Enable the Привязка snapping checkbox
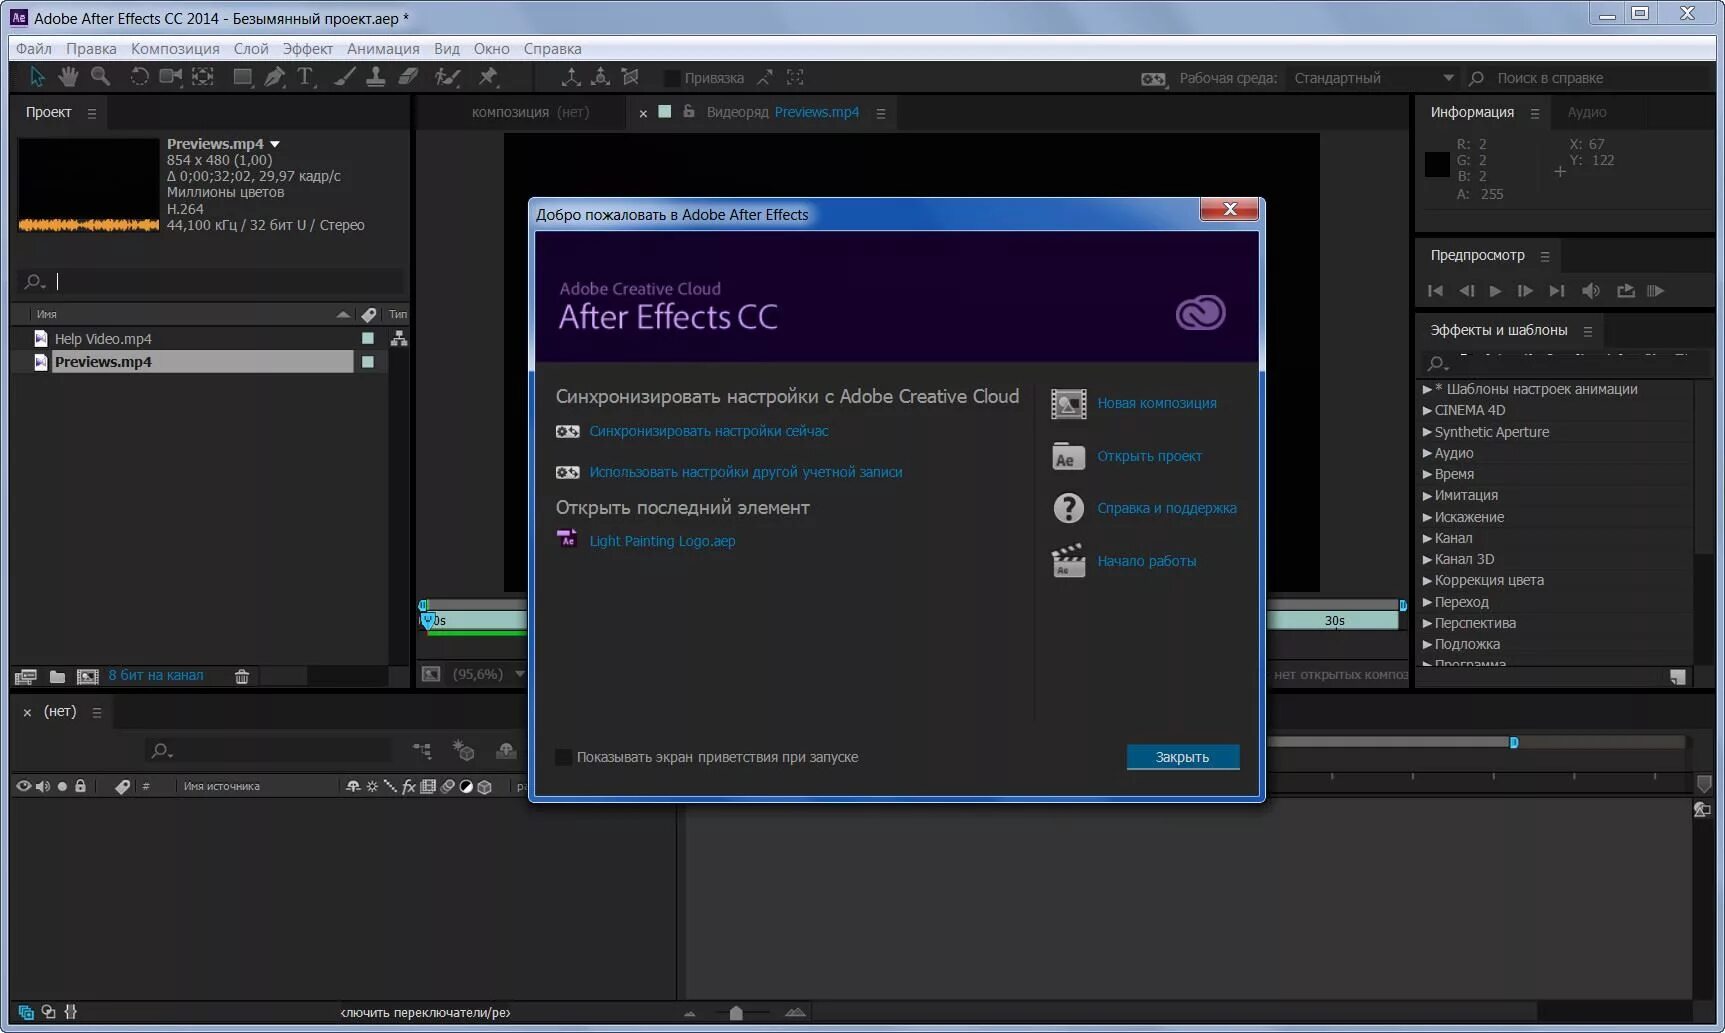The width and height of the screenshot is (1725, 1033). pos(673,78)
